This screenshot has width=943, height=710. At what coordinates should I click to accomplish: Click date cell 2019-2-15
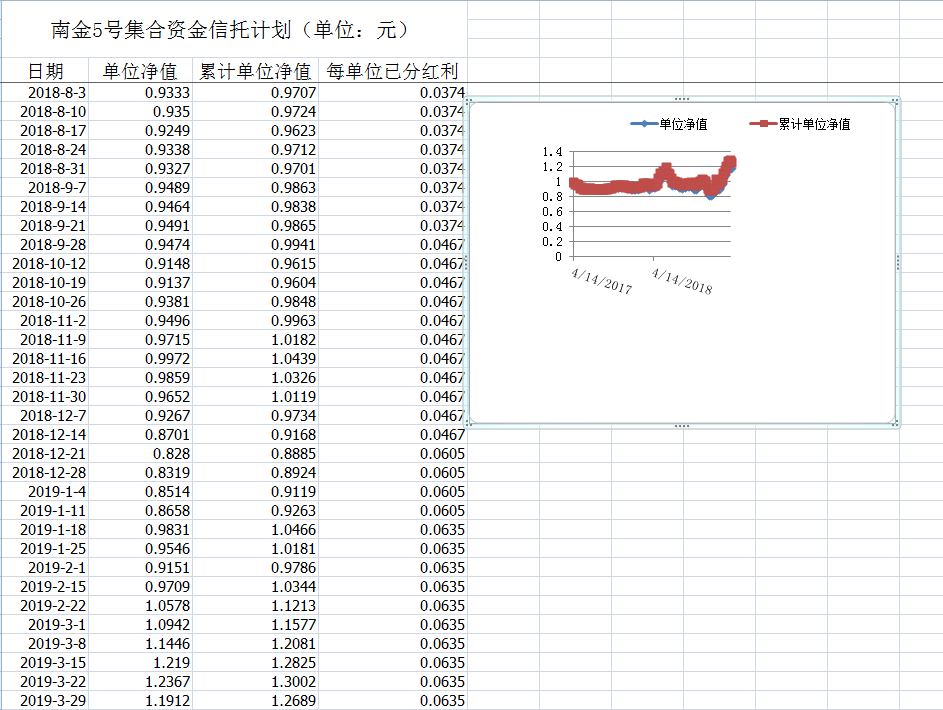point(45,587)
